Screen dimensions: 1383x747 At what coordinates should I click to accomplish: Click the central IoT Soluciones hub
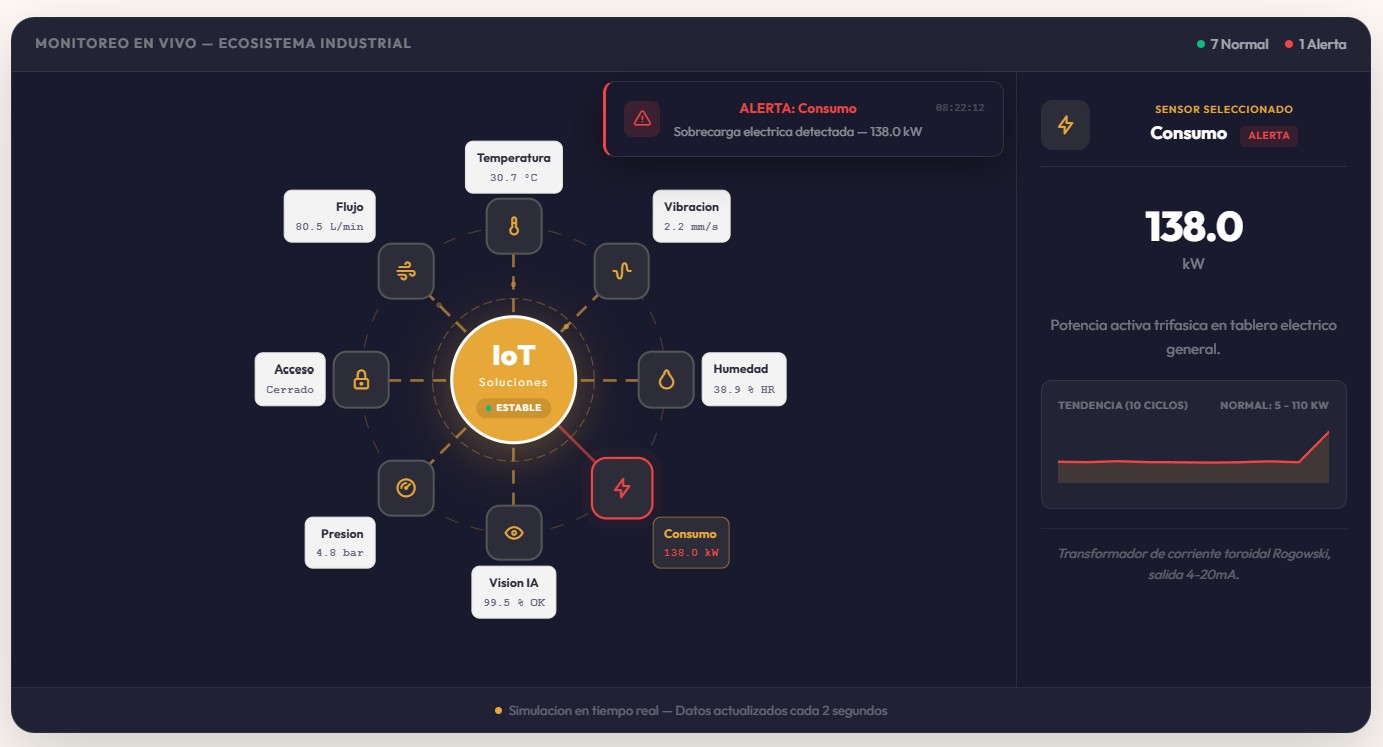tap(514, 379)
